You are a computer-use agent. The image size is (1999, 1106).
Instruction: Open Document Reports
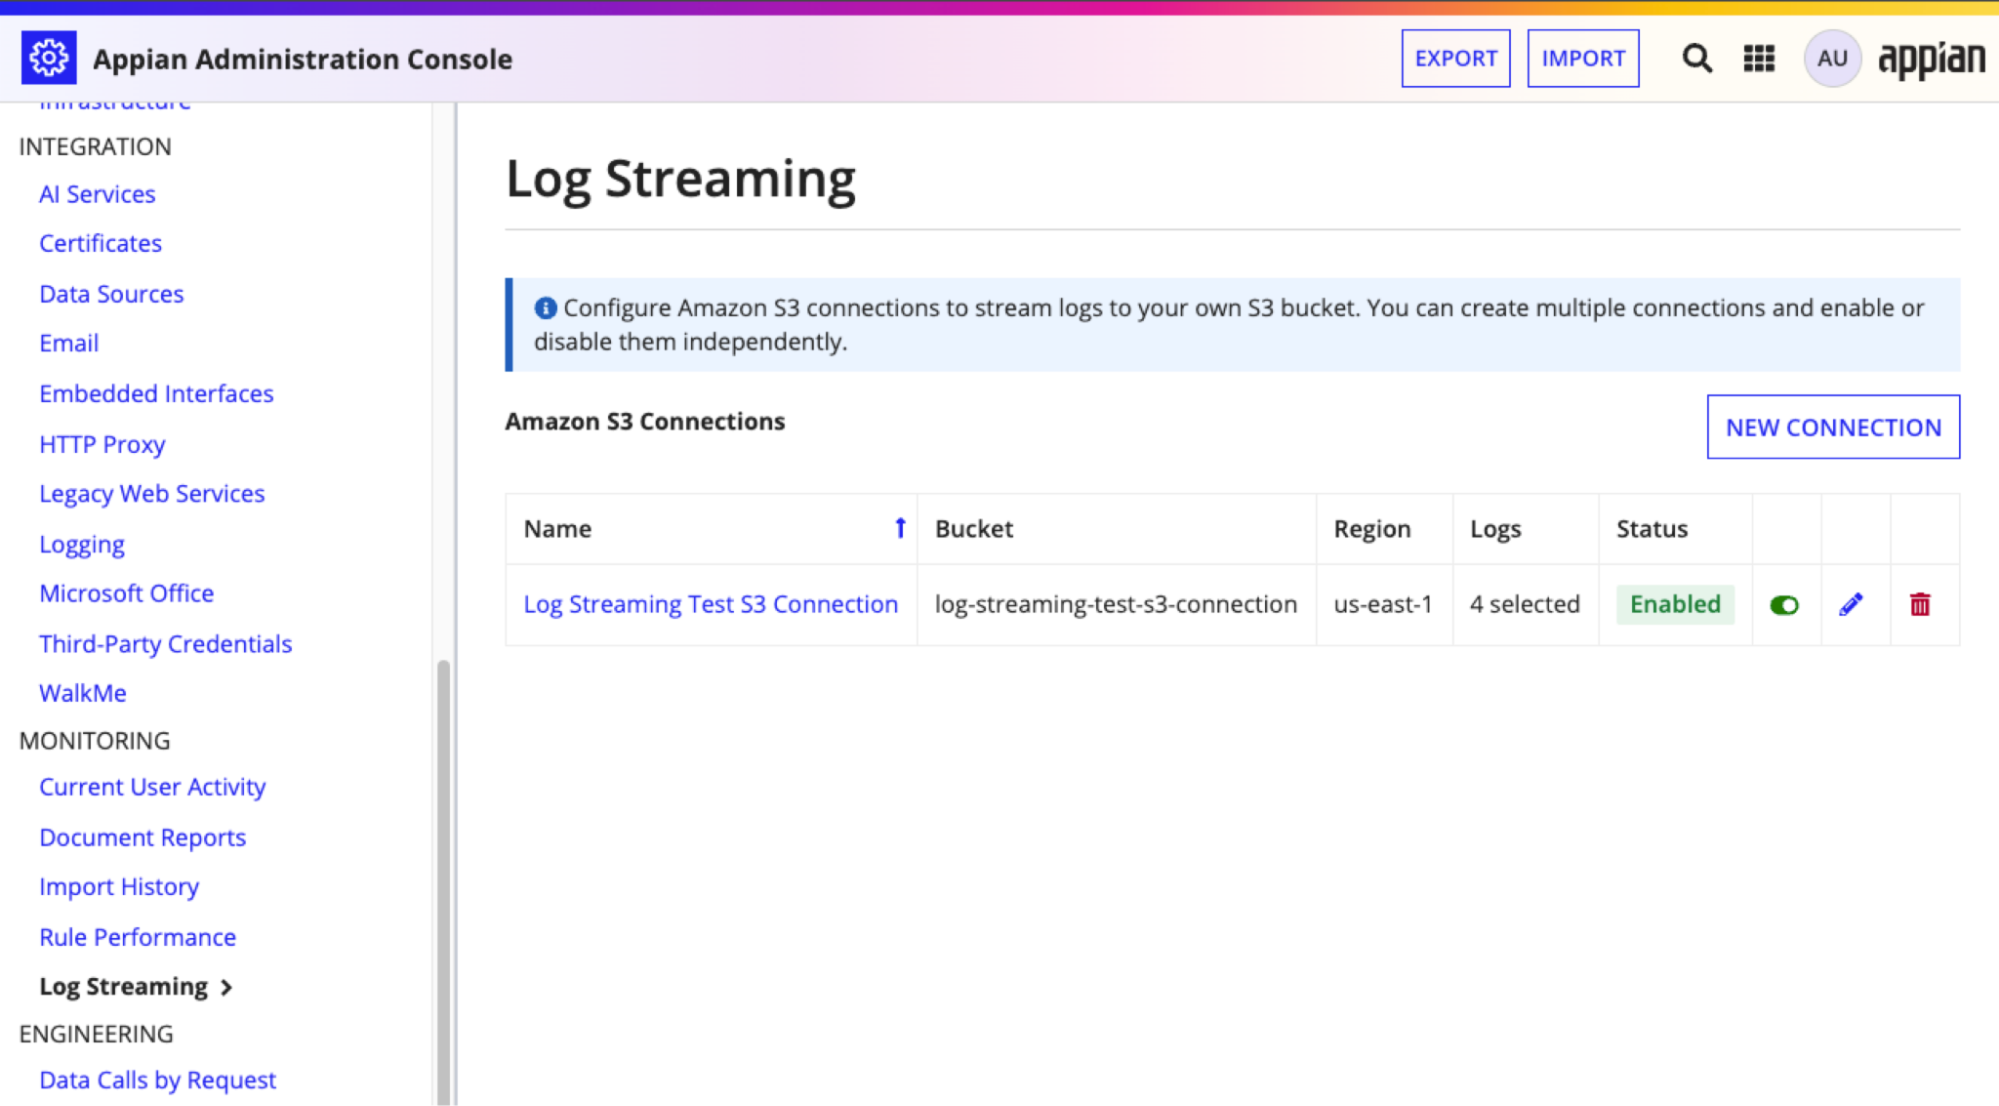click(143, 837)
